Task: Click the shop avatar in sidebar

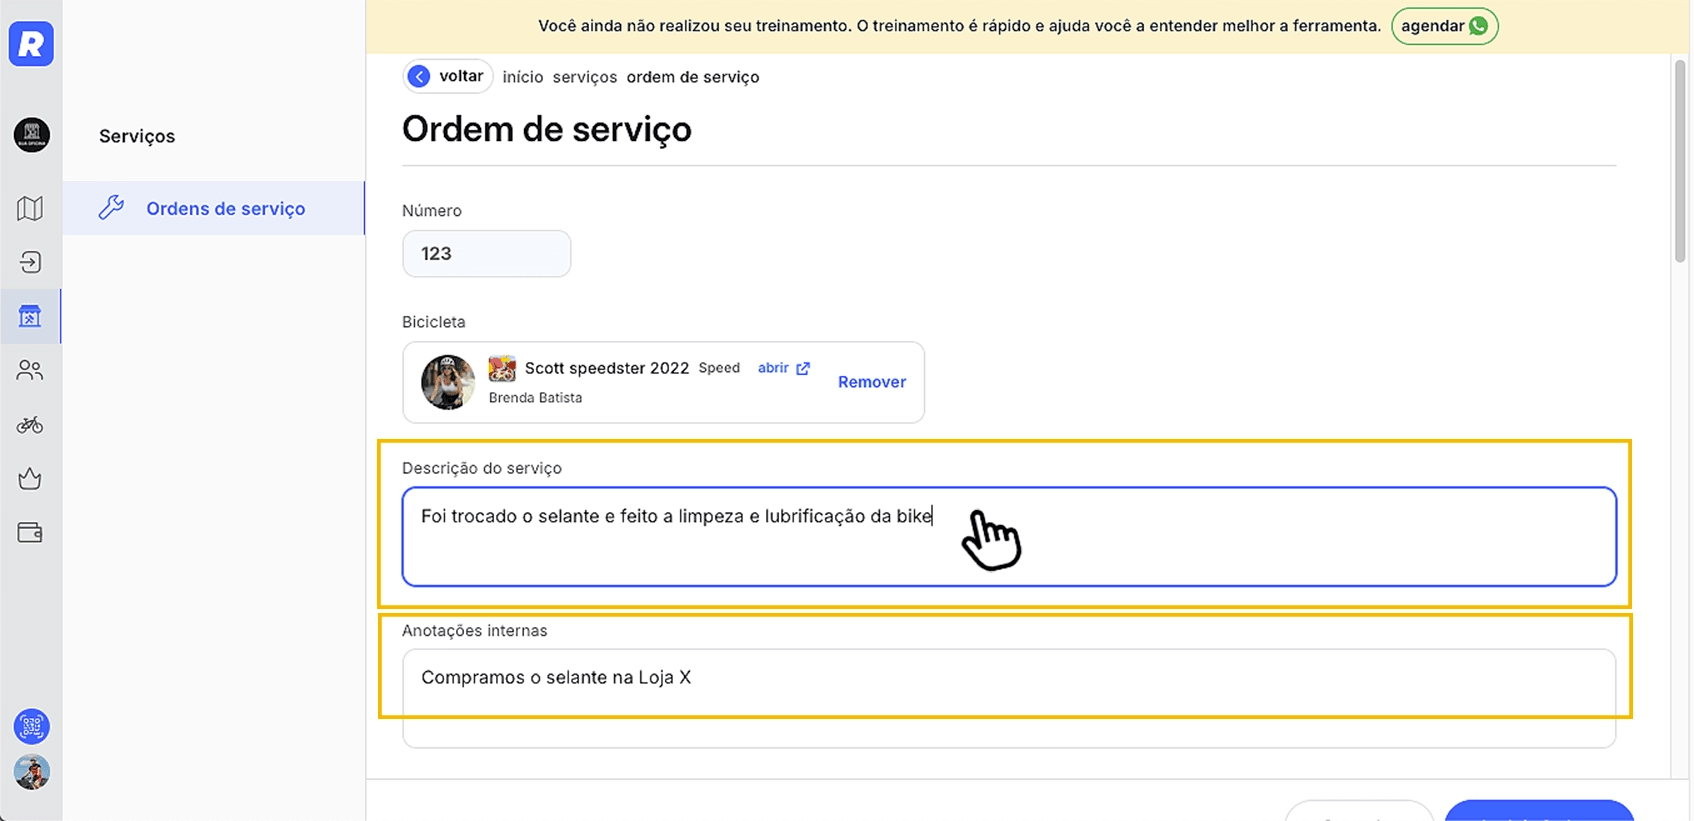Action: tap(31, 134)
